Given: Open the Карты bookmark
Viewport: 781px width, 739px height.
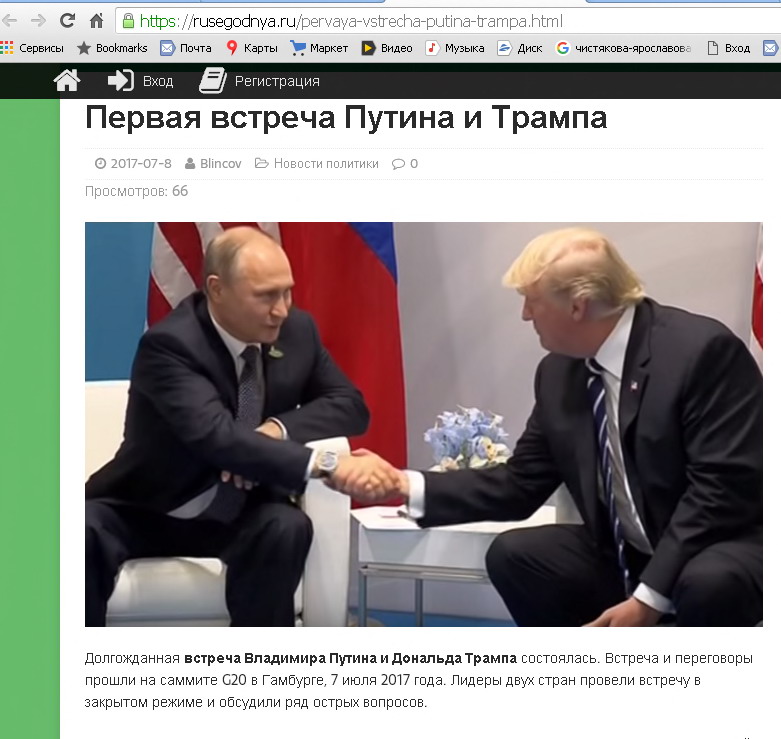Looking at the screenshot, I should pos(252,48).
